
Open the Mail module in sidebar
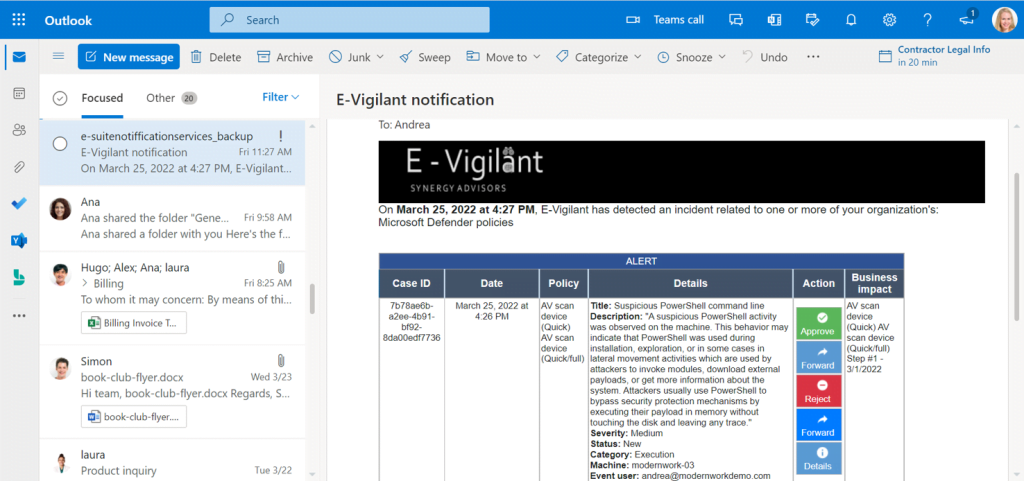click(x=19, y=57)
